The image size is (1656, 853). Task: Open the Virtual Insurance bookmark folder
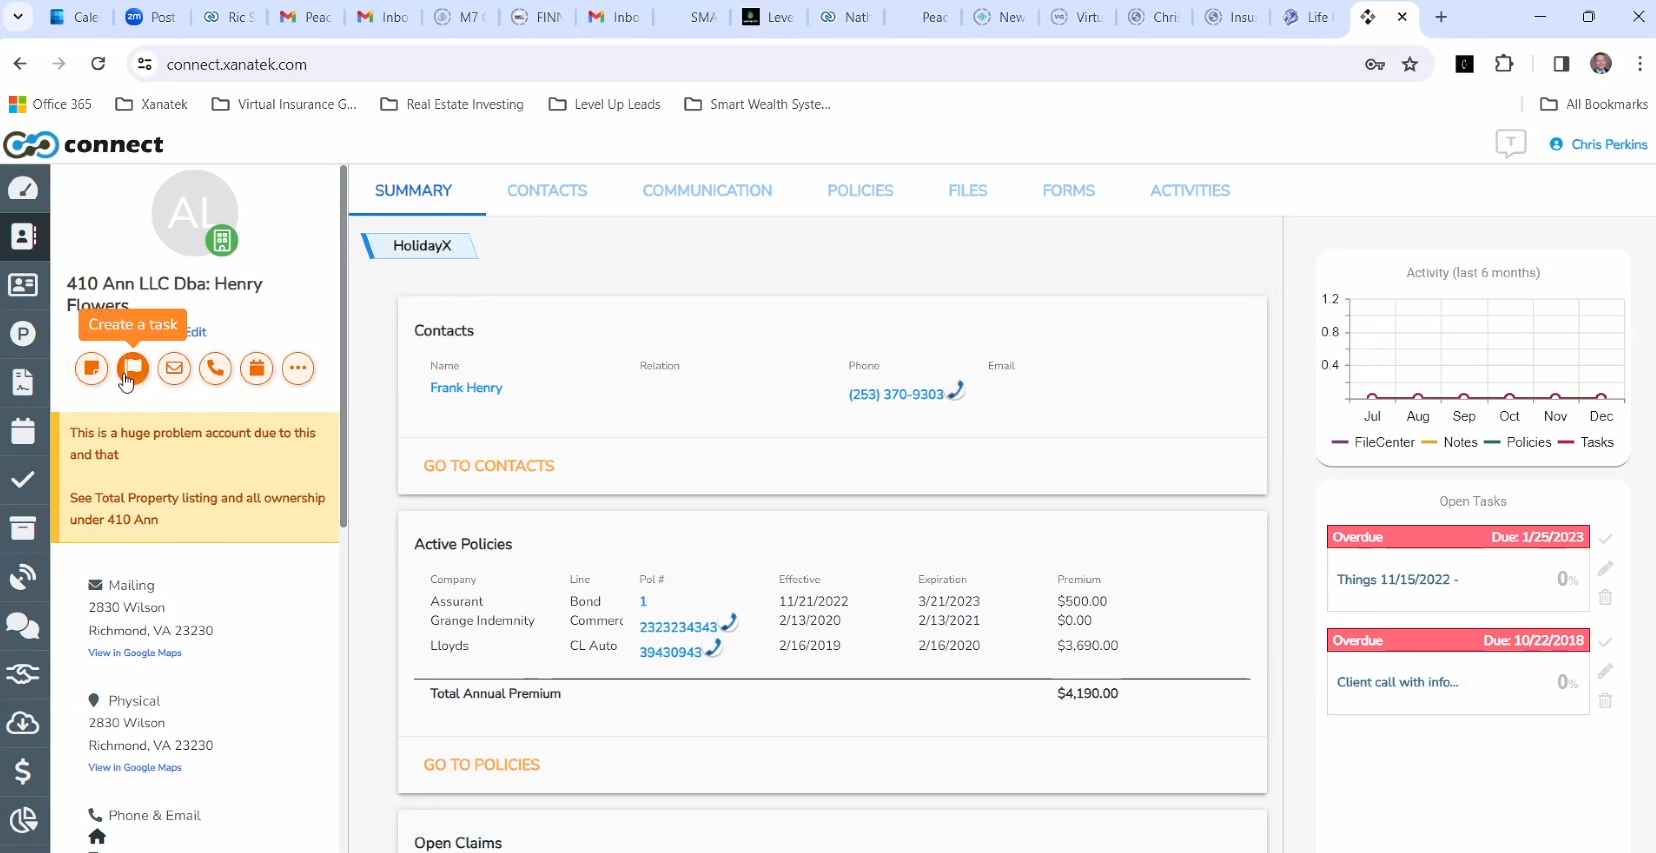(285, 104)
